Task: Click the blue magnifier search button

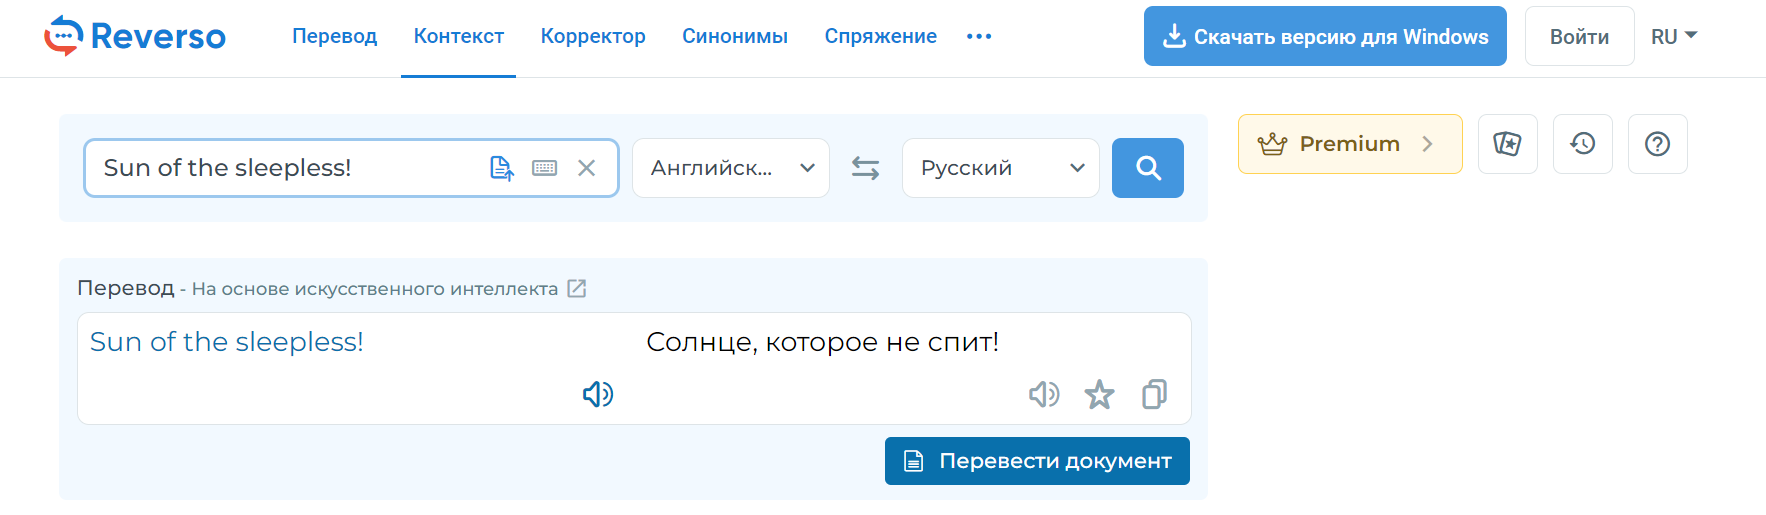Action: [1148, 168]
